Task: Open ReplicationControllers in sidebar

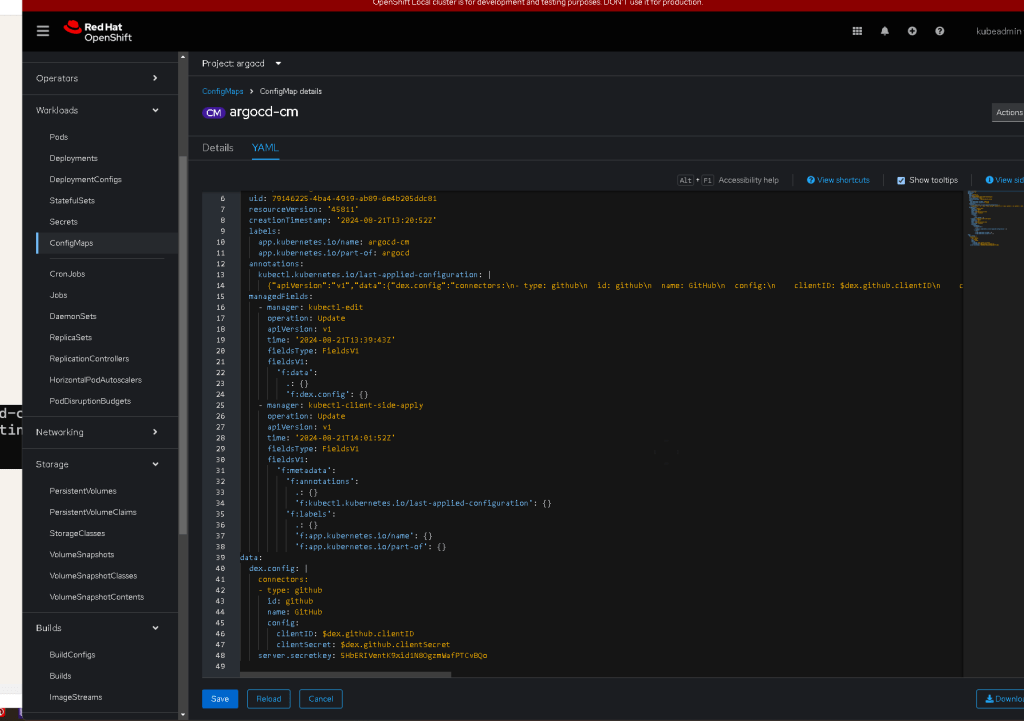Action: tap(89, 359)
